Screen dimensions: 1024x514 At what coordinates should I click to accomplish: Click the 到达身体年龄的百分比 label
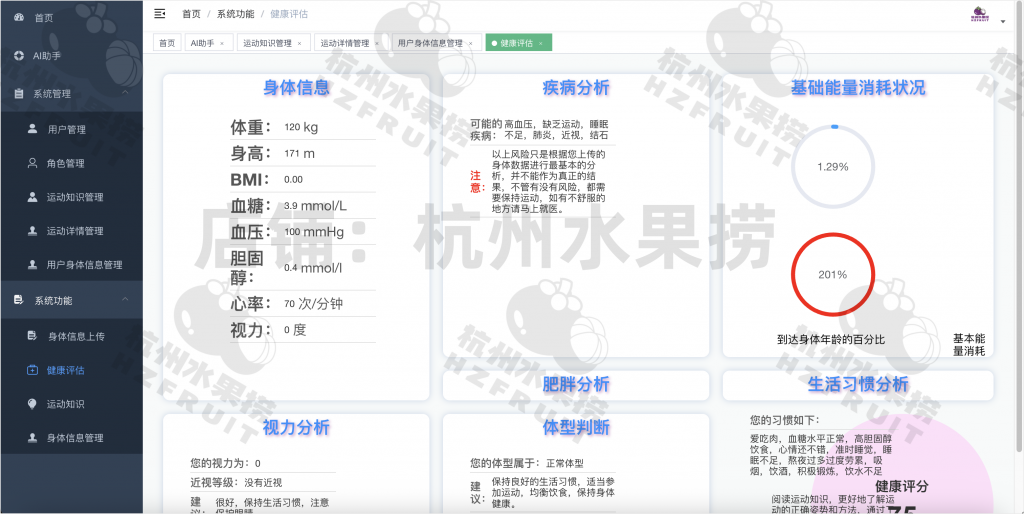[x=831, y=340]
